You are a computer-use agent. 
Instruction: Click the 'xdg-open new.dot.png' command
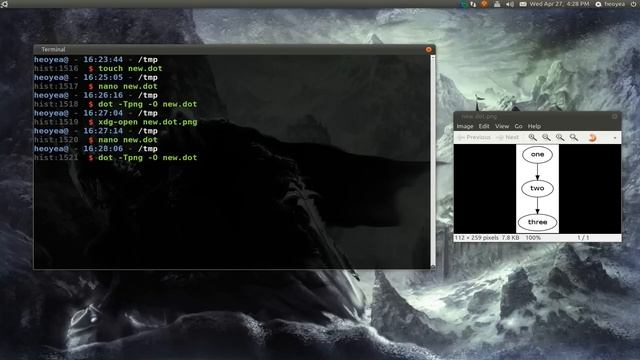pyautogui.click(x=148, y=122)
